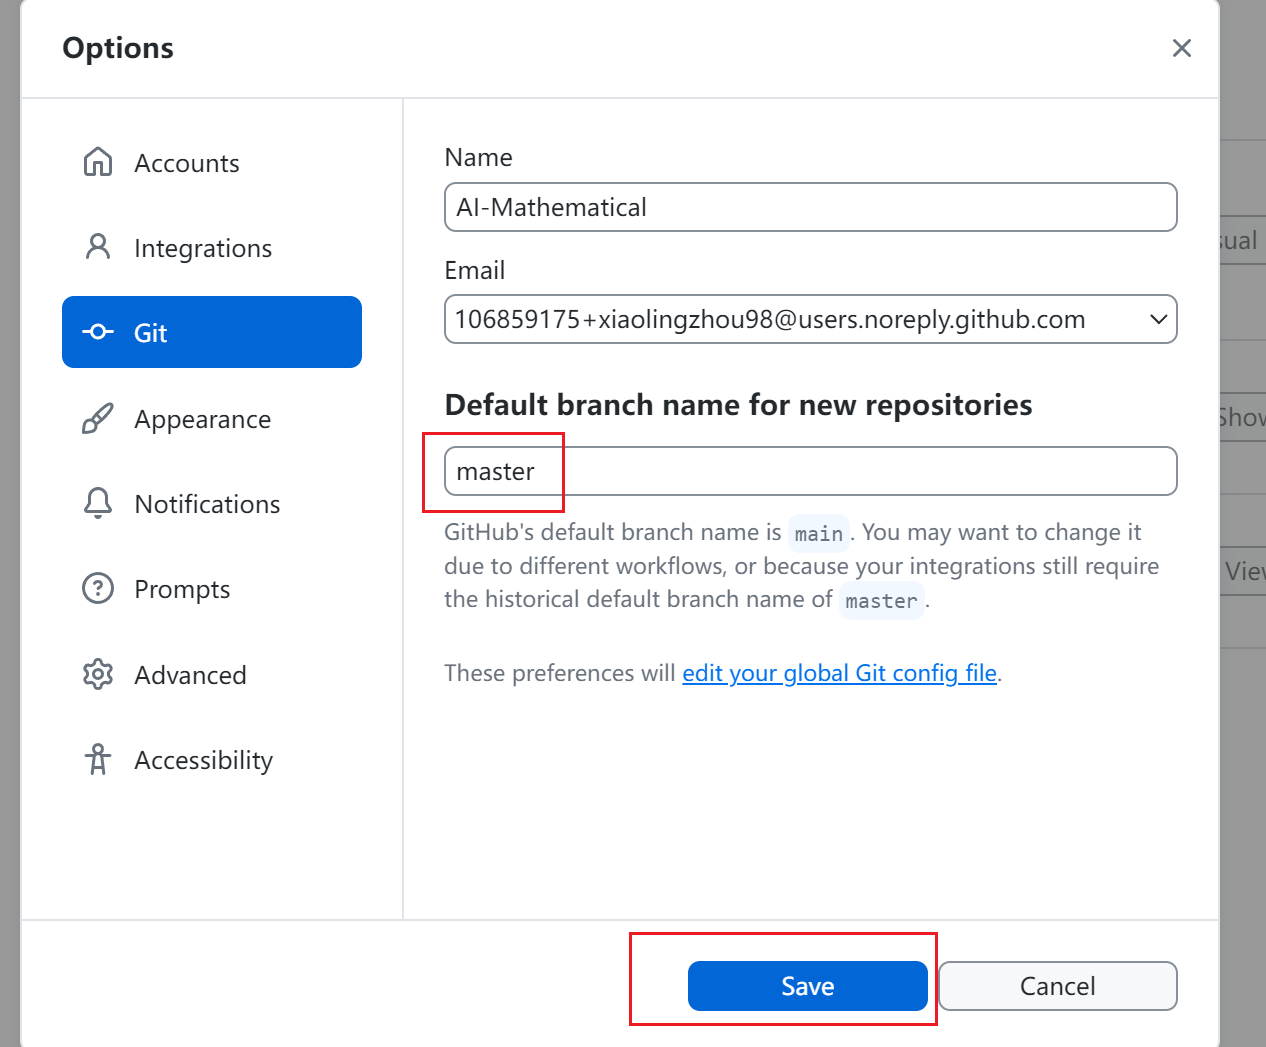Click the Prompts question mark icon

pos(98,588)
